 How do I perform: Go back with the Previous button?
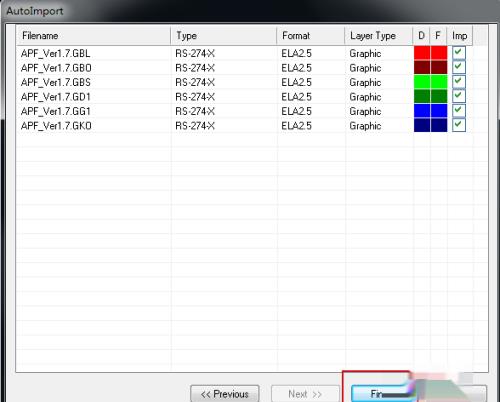[x=225, y=394]
